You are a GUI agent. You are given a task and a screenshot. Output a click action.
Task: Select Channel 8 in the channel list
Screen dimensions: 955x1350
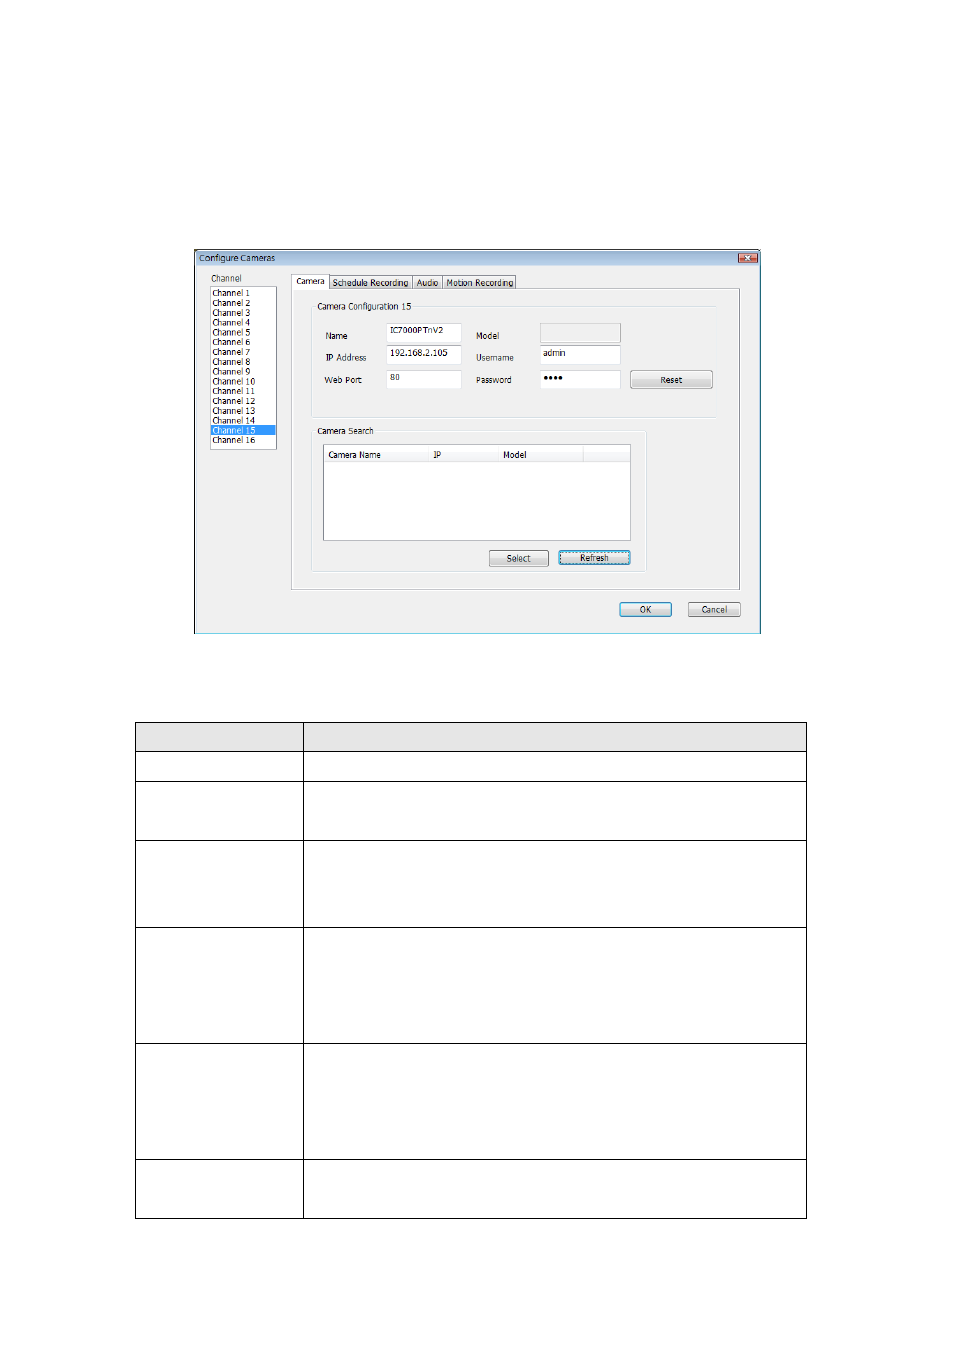pyautogui.click(x=232, y=362)
